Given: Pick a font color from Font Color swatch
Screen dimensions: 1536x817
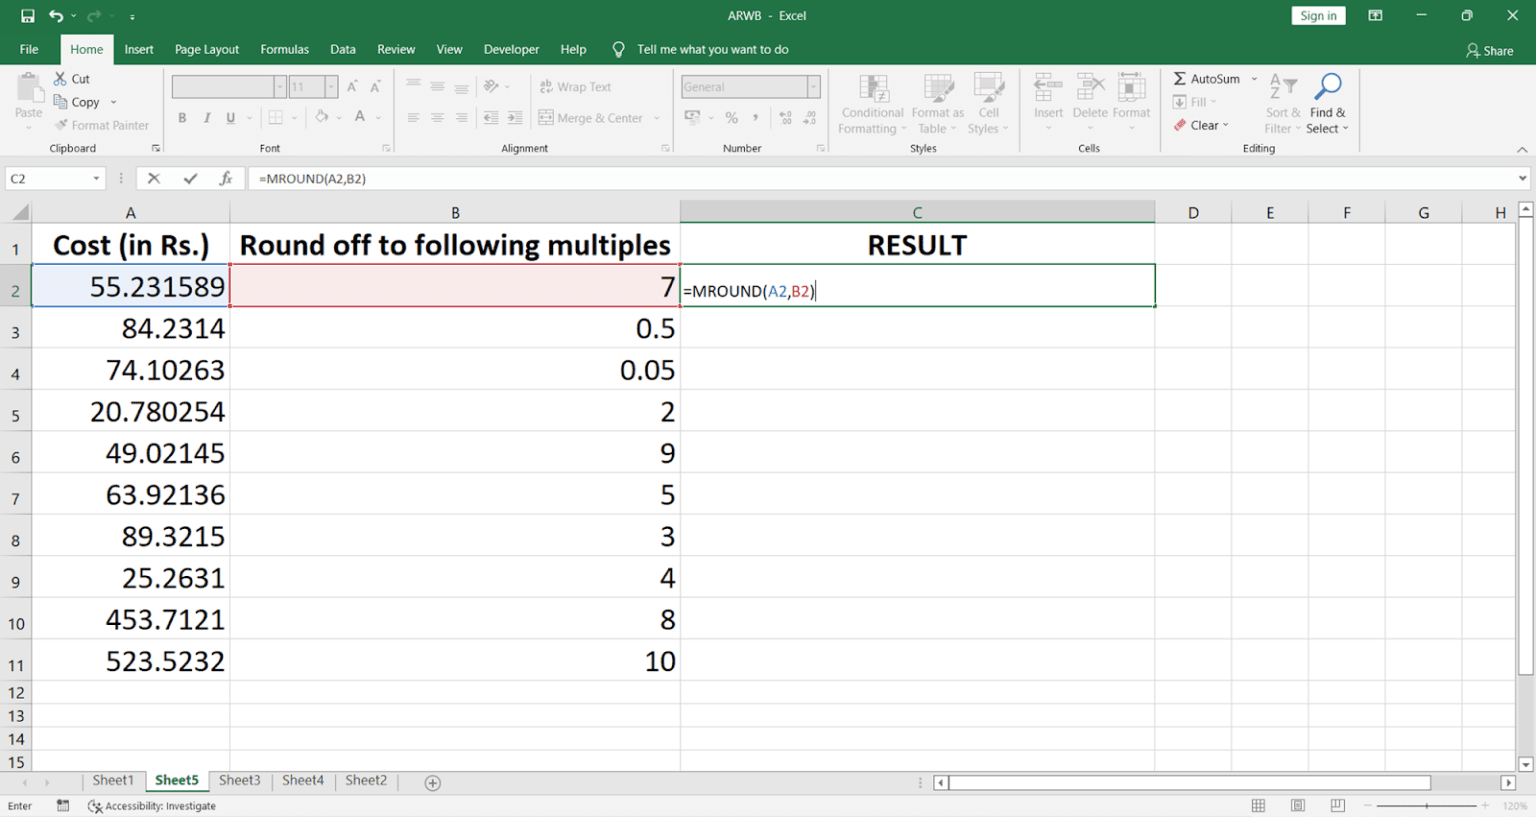Looking at the screenshot, I should [x=359, y=117].
